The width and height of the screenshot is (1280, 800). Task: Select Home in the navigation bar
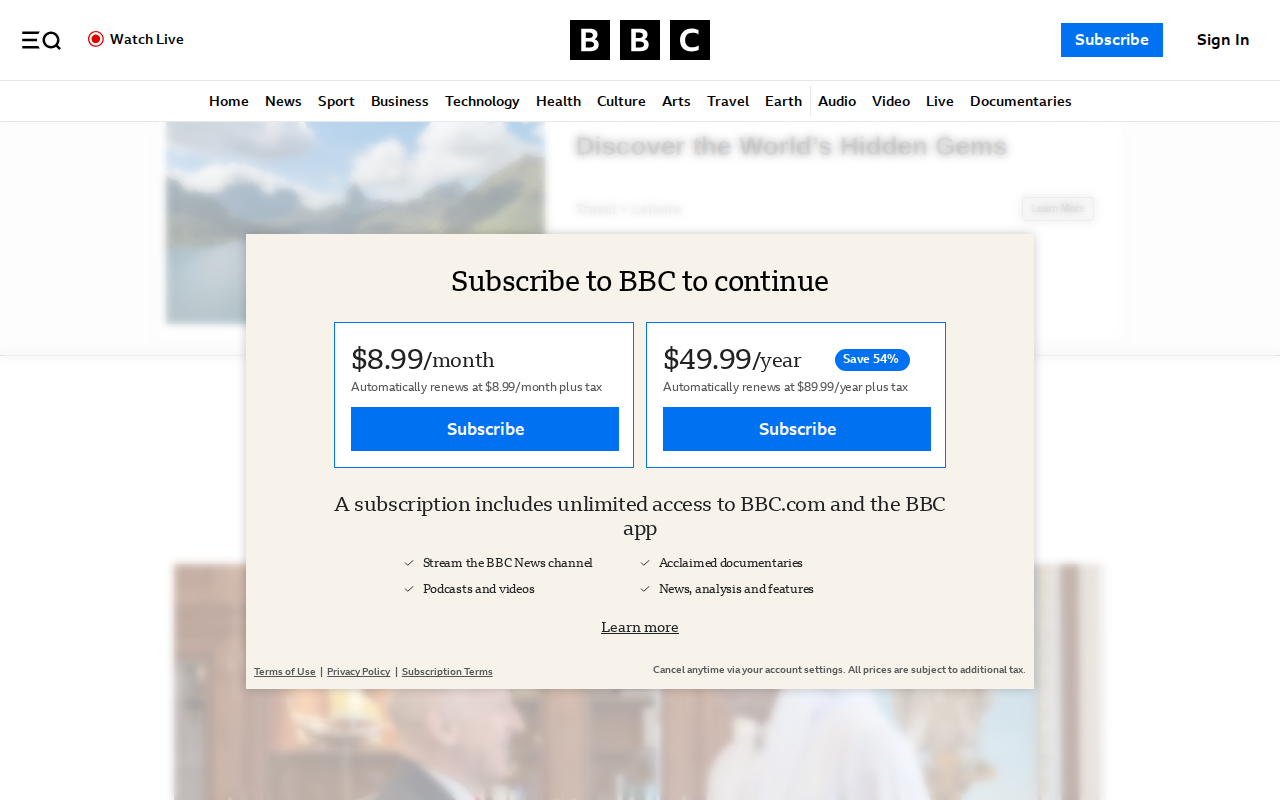pyautogui.click(x=229, y=101)
